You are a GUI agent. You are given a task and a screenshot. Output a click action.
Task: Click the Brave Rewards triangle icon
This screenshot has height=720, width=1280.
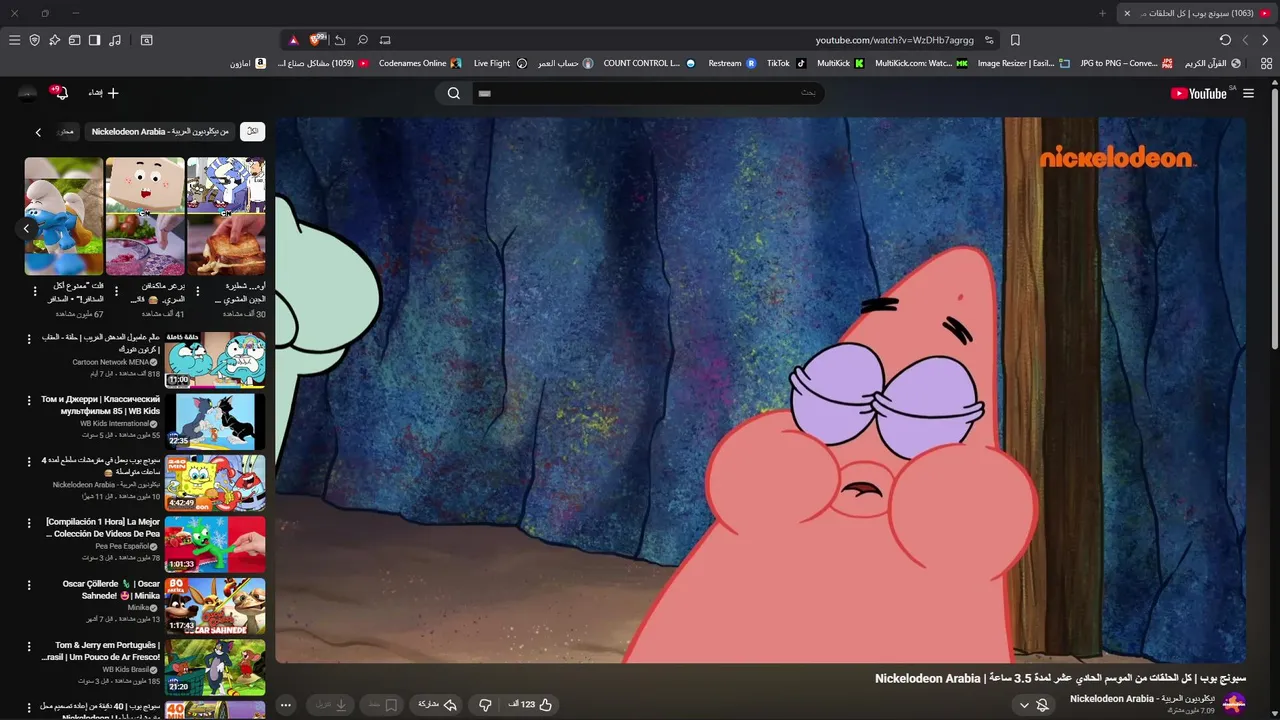pos(293,40)
